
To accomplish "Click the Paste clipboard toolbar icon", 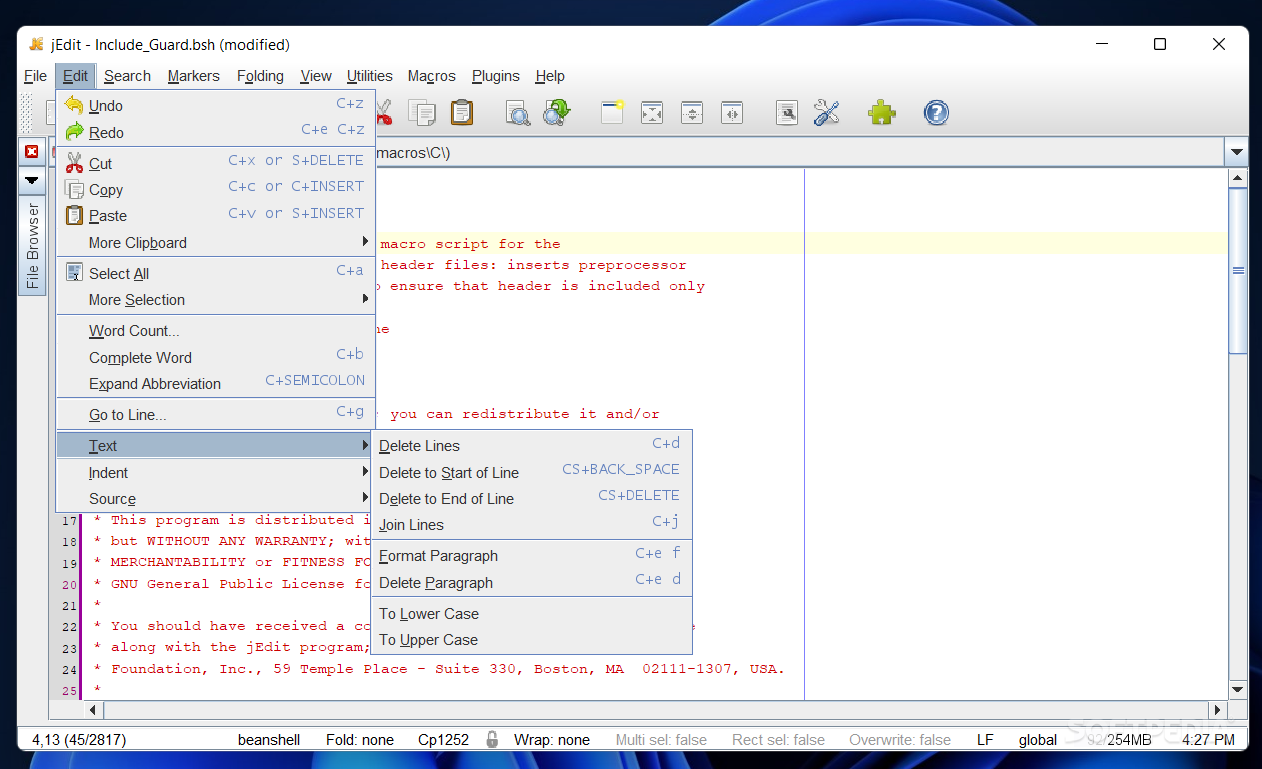I will point(462,112).
